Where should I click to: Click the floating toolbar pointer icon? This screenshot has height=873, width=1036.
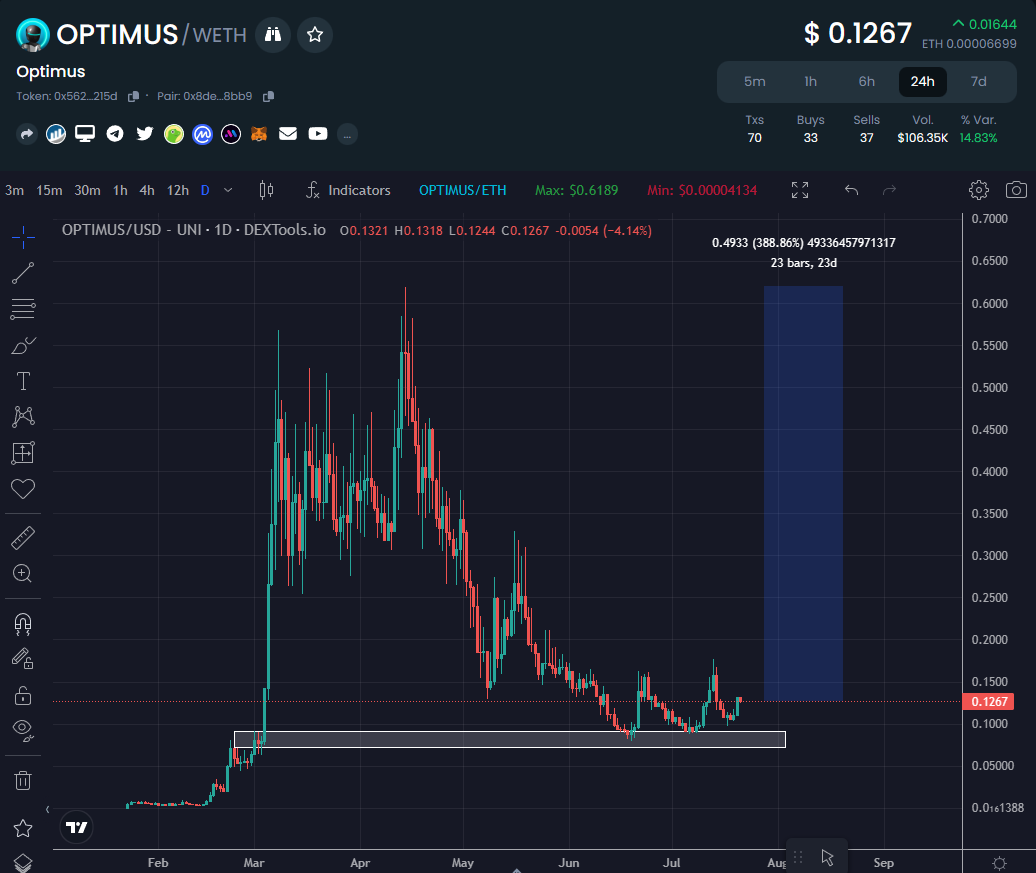pyautogui.click(x=827, y=857)
